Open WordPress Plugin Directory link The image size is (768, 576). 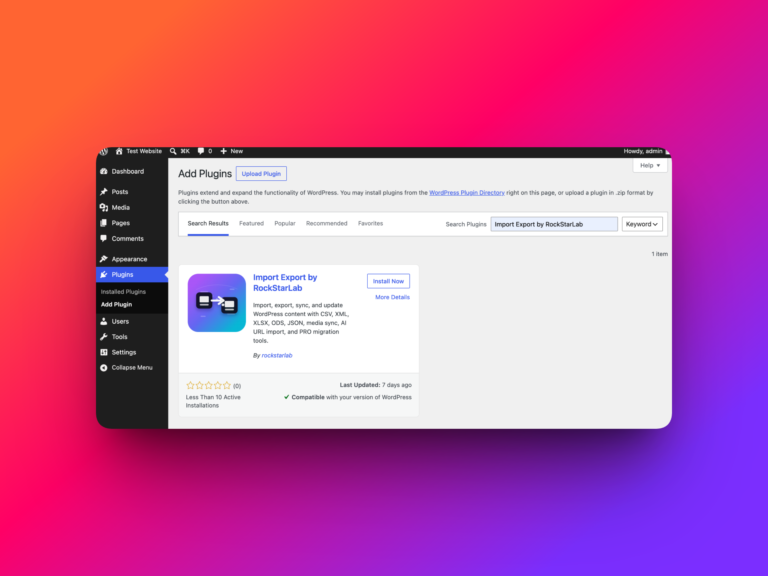click(x=467, y=193)
